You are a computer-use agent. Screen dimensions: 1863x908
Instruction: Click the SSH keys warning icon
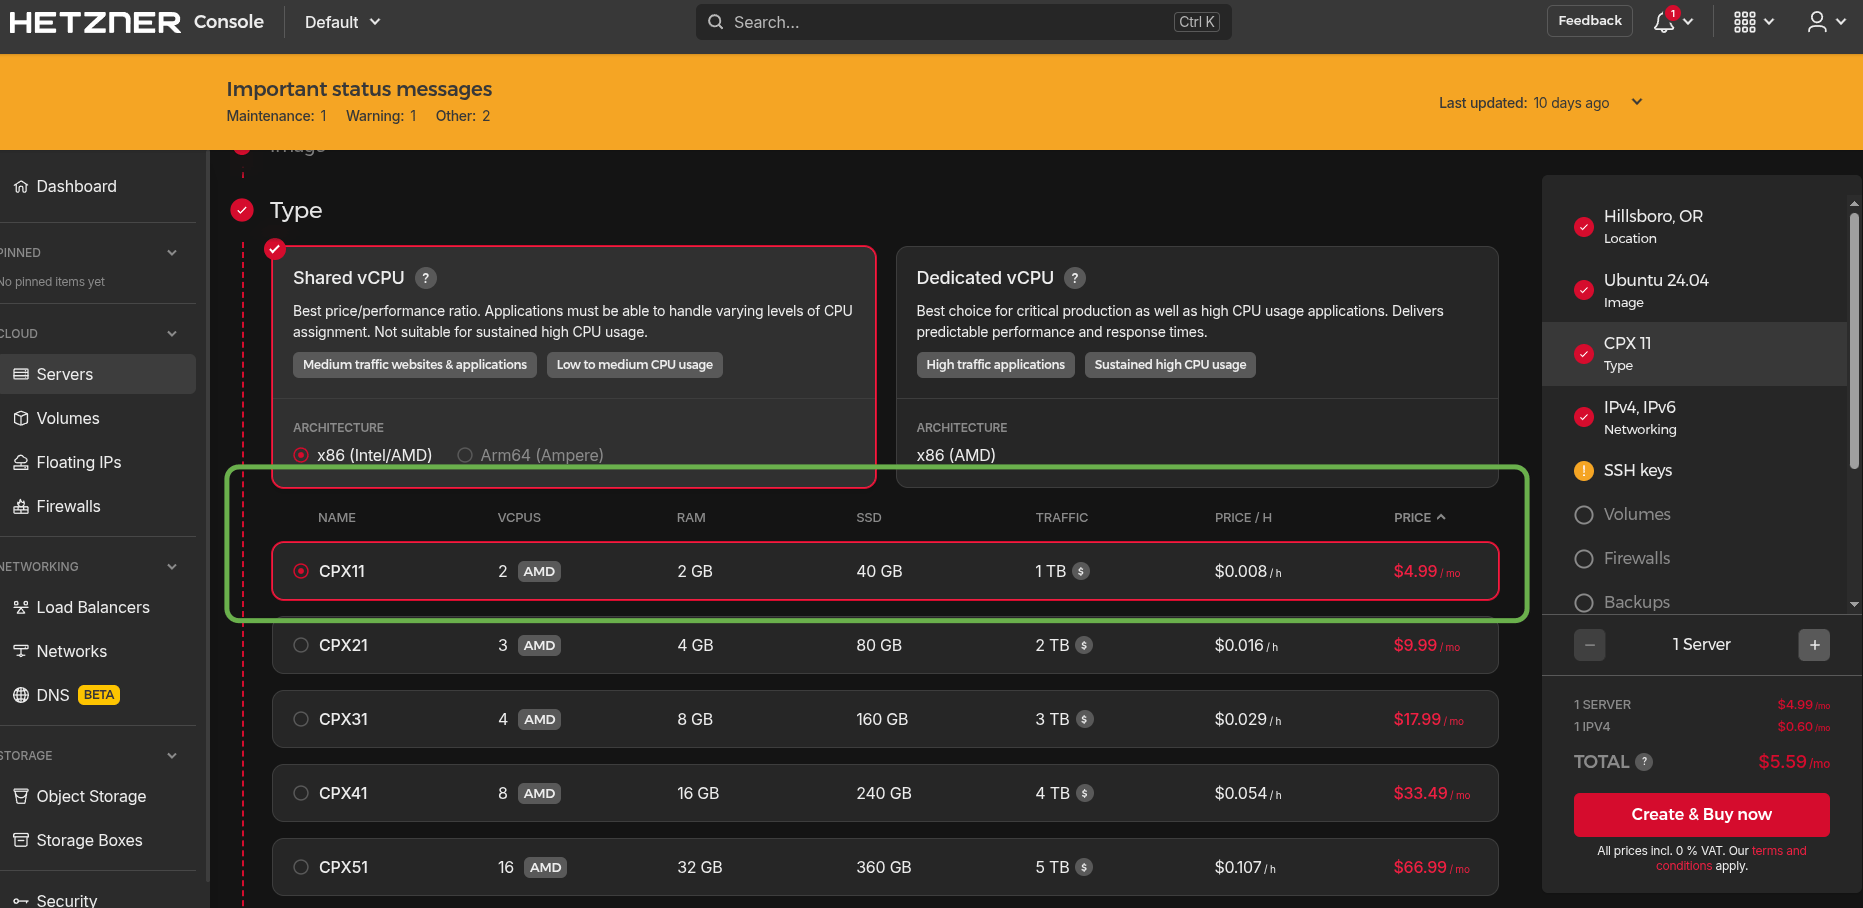tap(1584, 471)
